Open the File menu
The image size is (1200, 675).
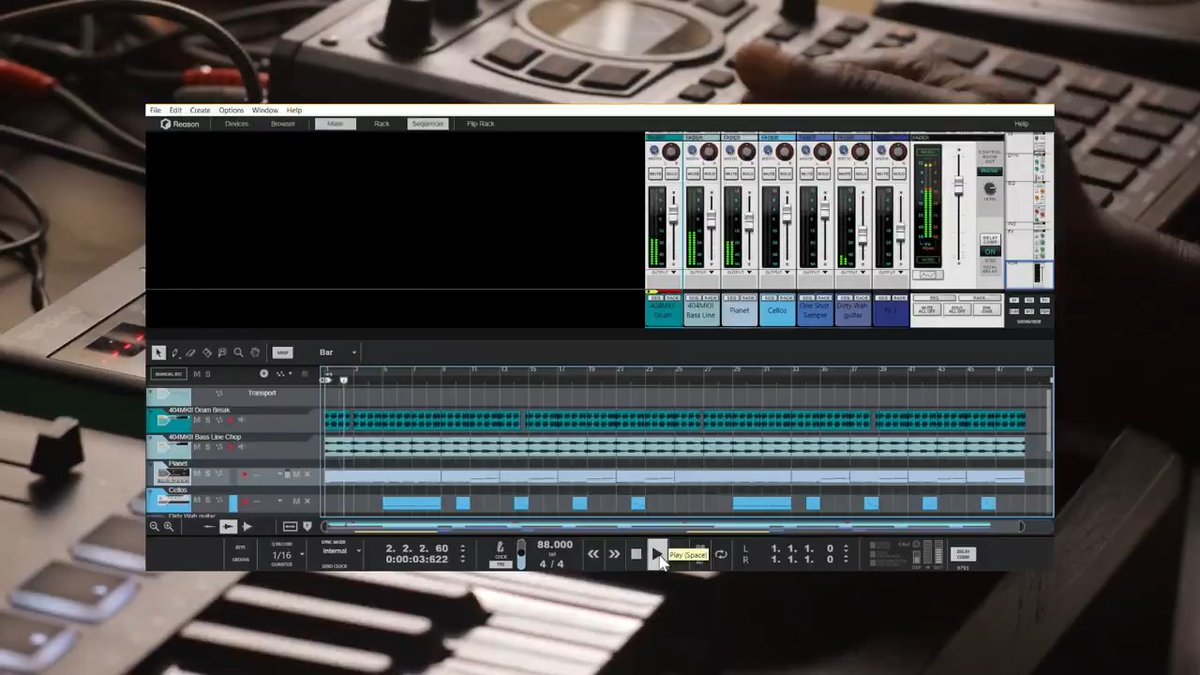(x=155, y=110)
